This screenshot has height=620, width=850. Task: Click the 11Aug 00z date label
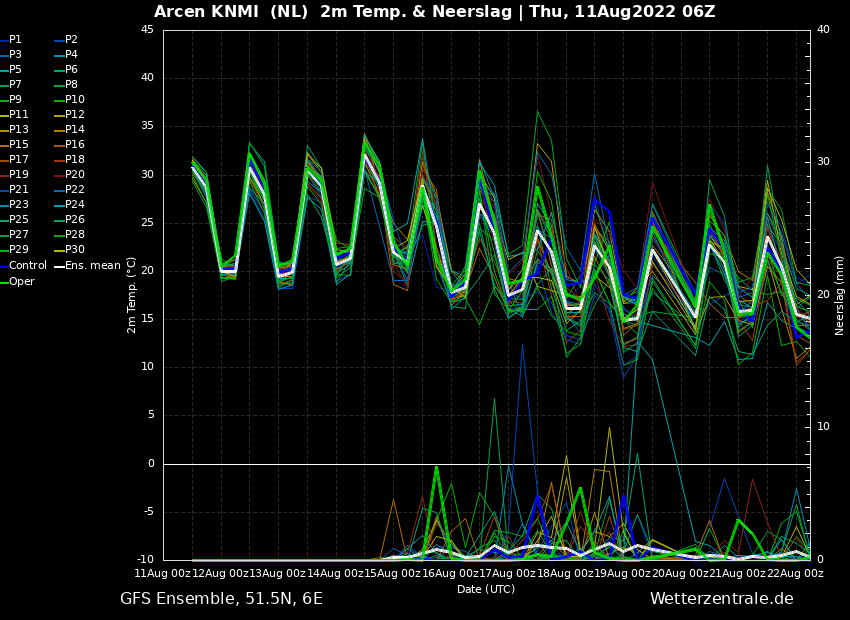[163, 573]
